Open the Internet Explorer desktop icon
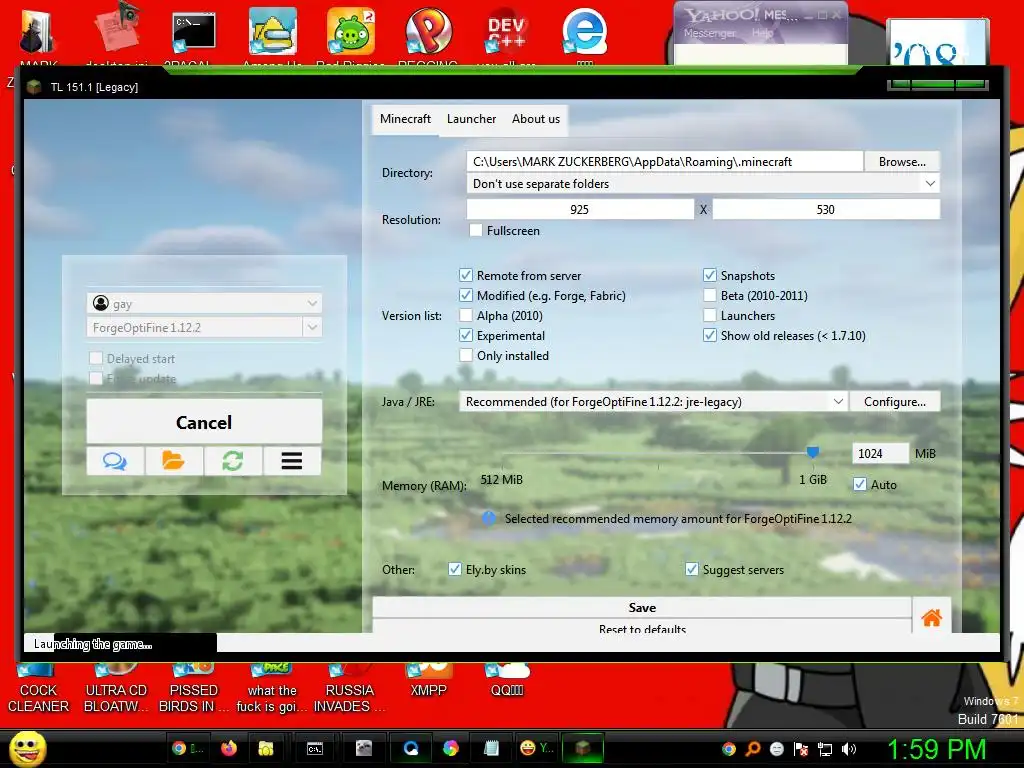The width and height of the screenshot is (1024, 768). click(x=584, y=31)
